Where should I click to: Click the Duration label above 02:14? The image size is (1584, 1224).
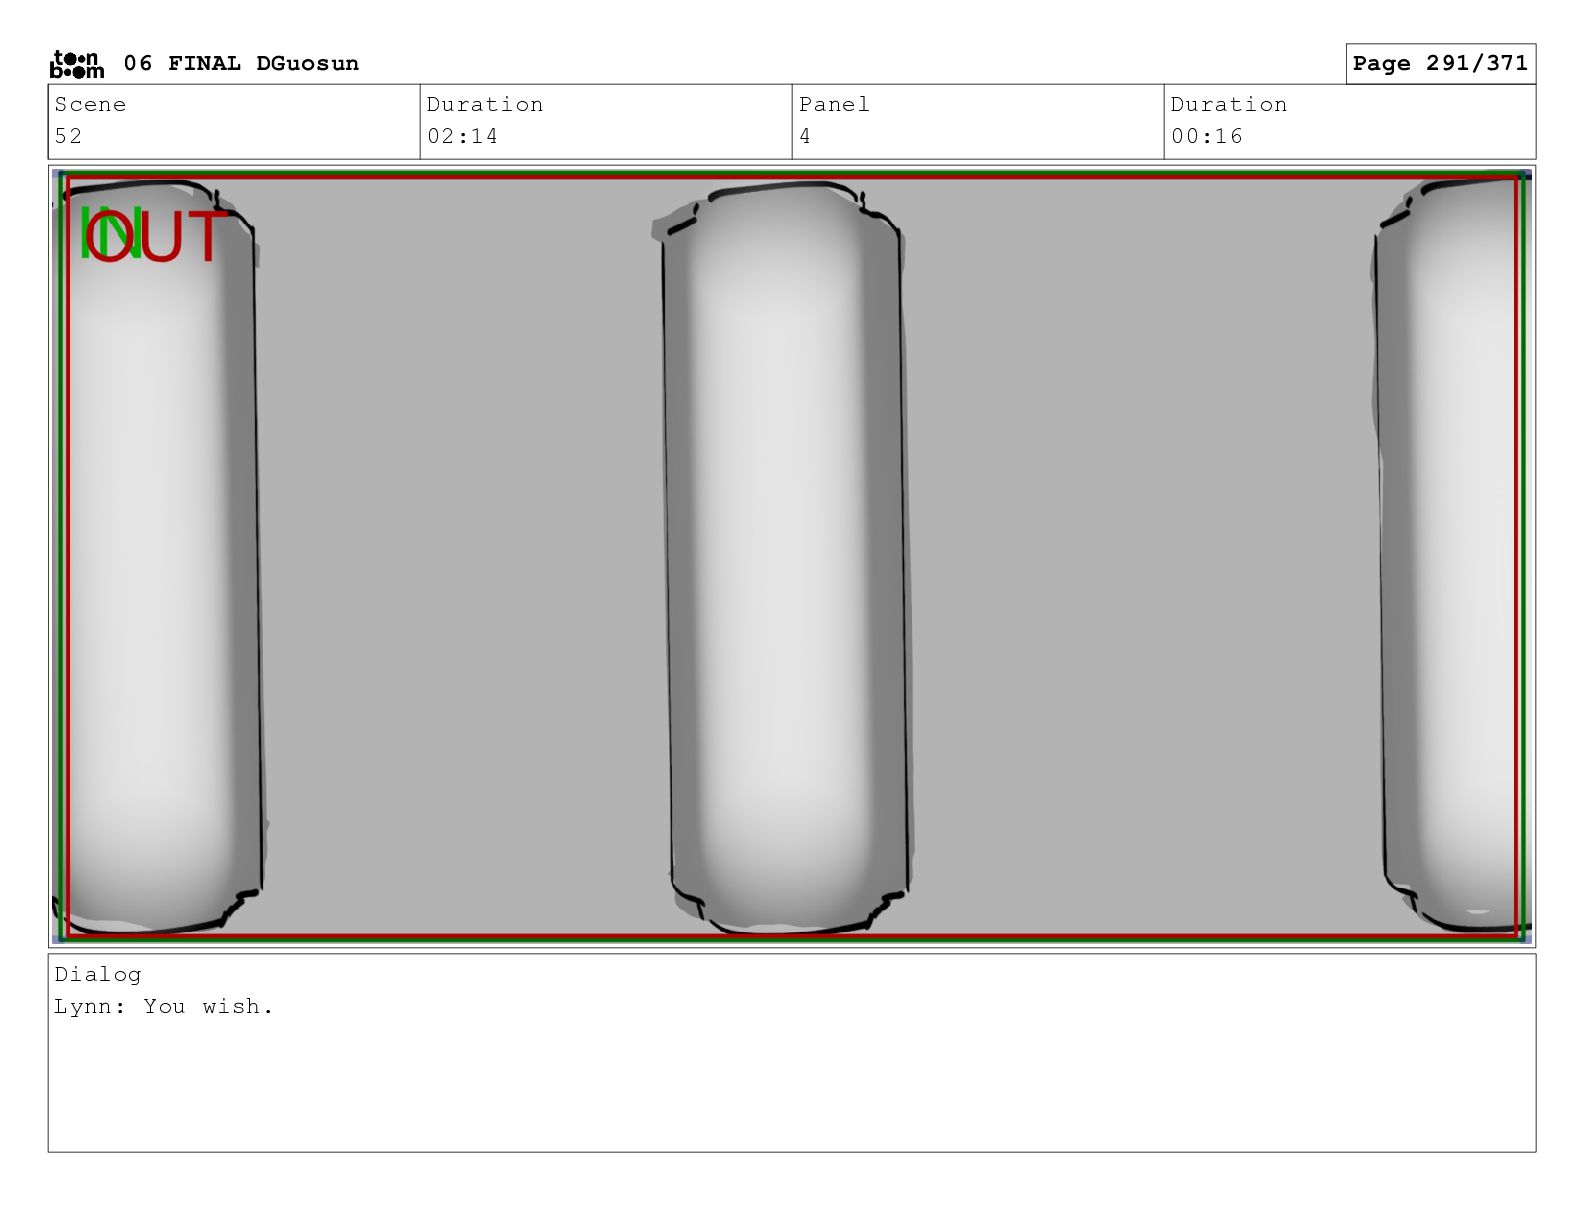click(x=485, y=105)
